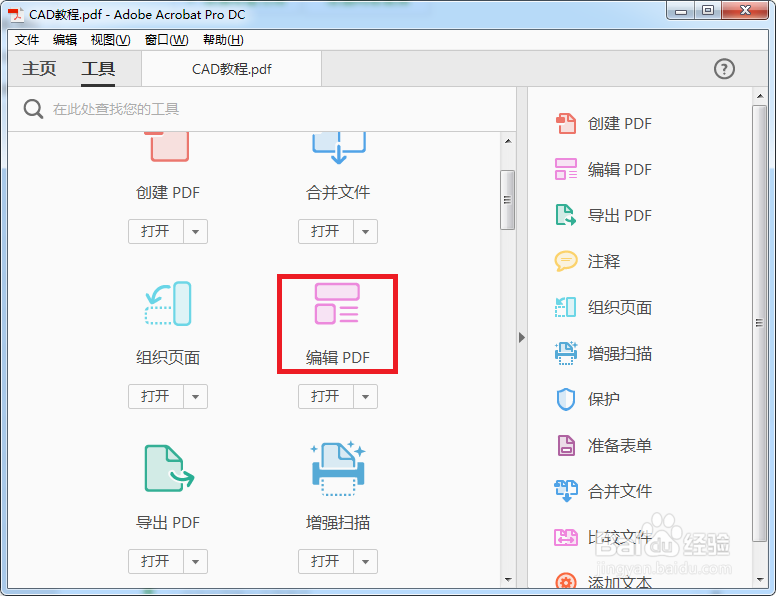The image size is (776, 596).
Task: Click the search magnifier icon
Action: 33,109
